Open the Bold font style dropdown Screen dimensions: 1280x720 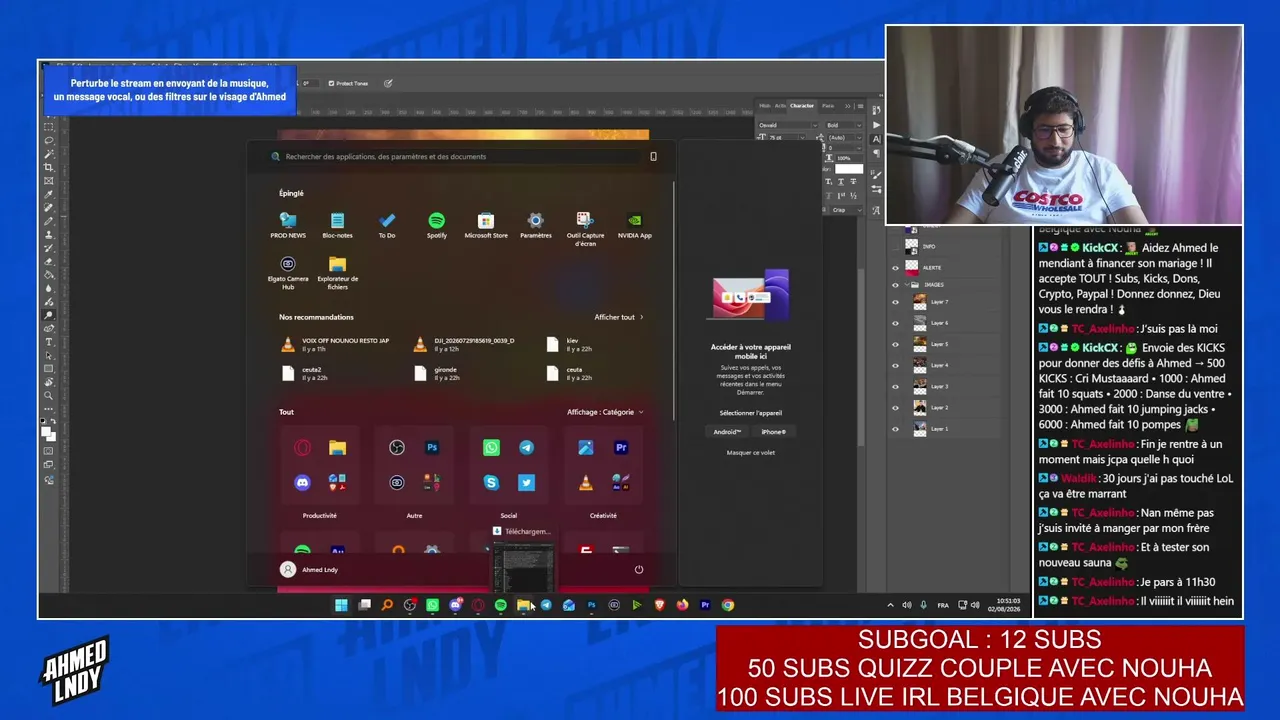(843, 125)
